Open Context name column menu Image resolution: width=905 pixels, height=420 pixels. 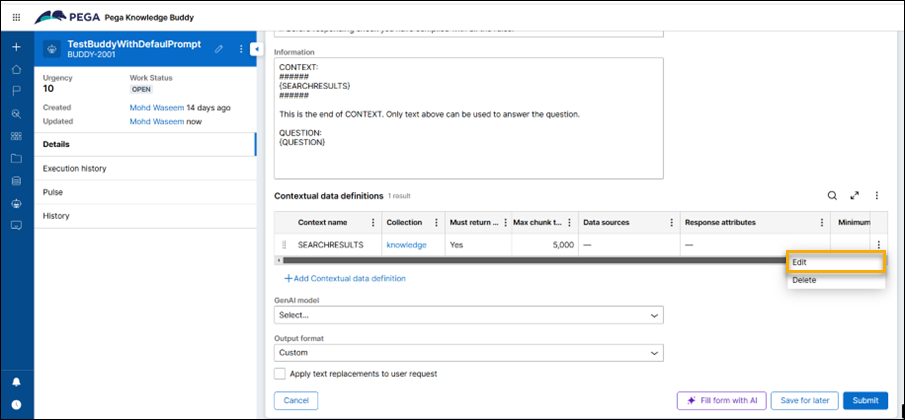coord(373,223)
